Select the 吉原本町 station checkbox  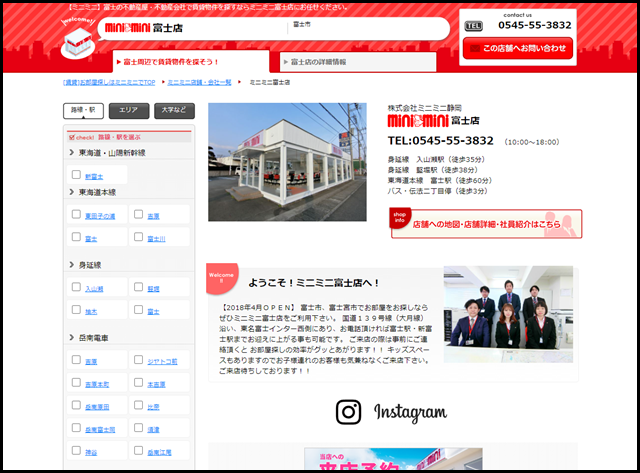76,382
